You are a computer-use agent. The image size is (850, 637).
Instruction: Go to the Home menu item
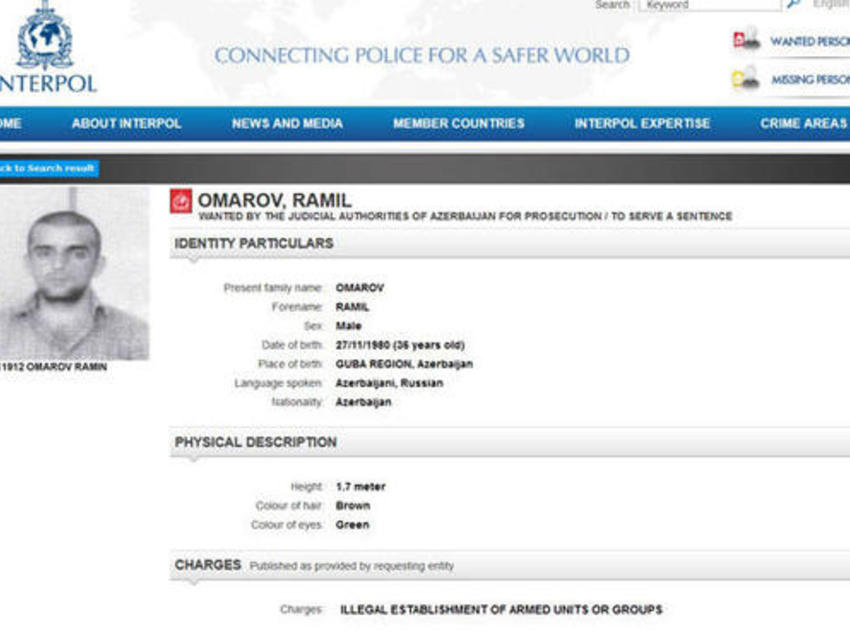10,124
